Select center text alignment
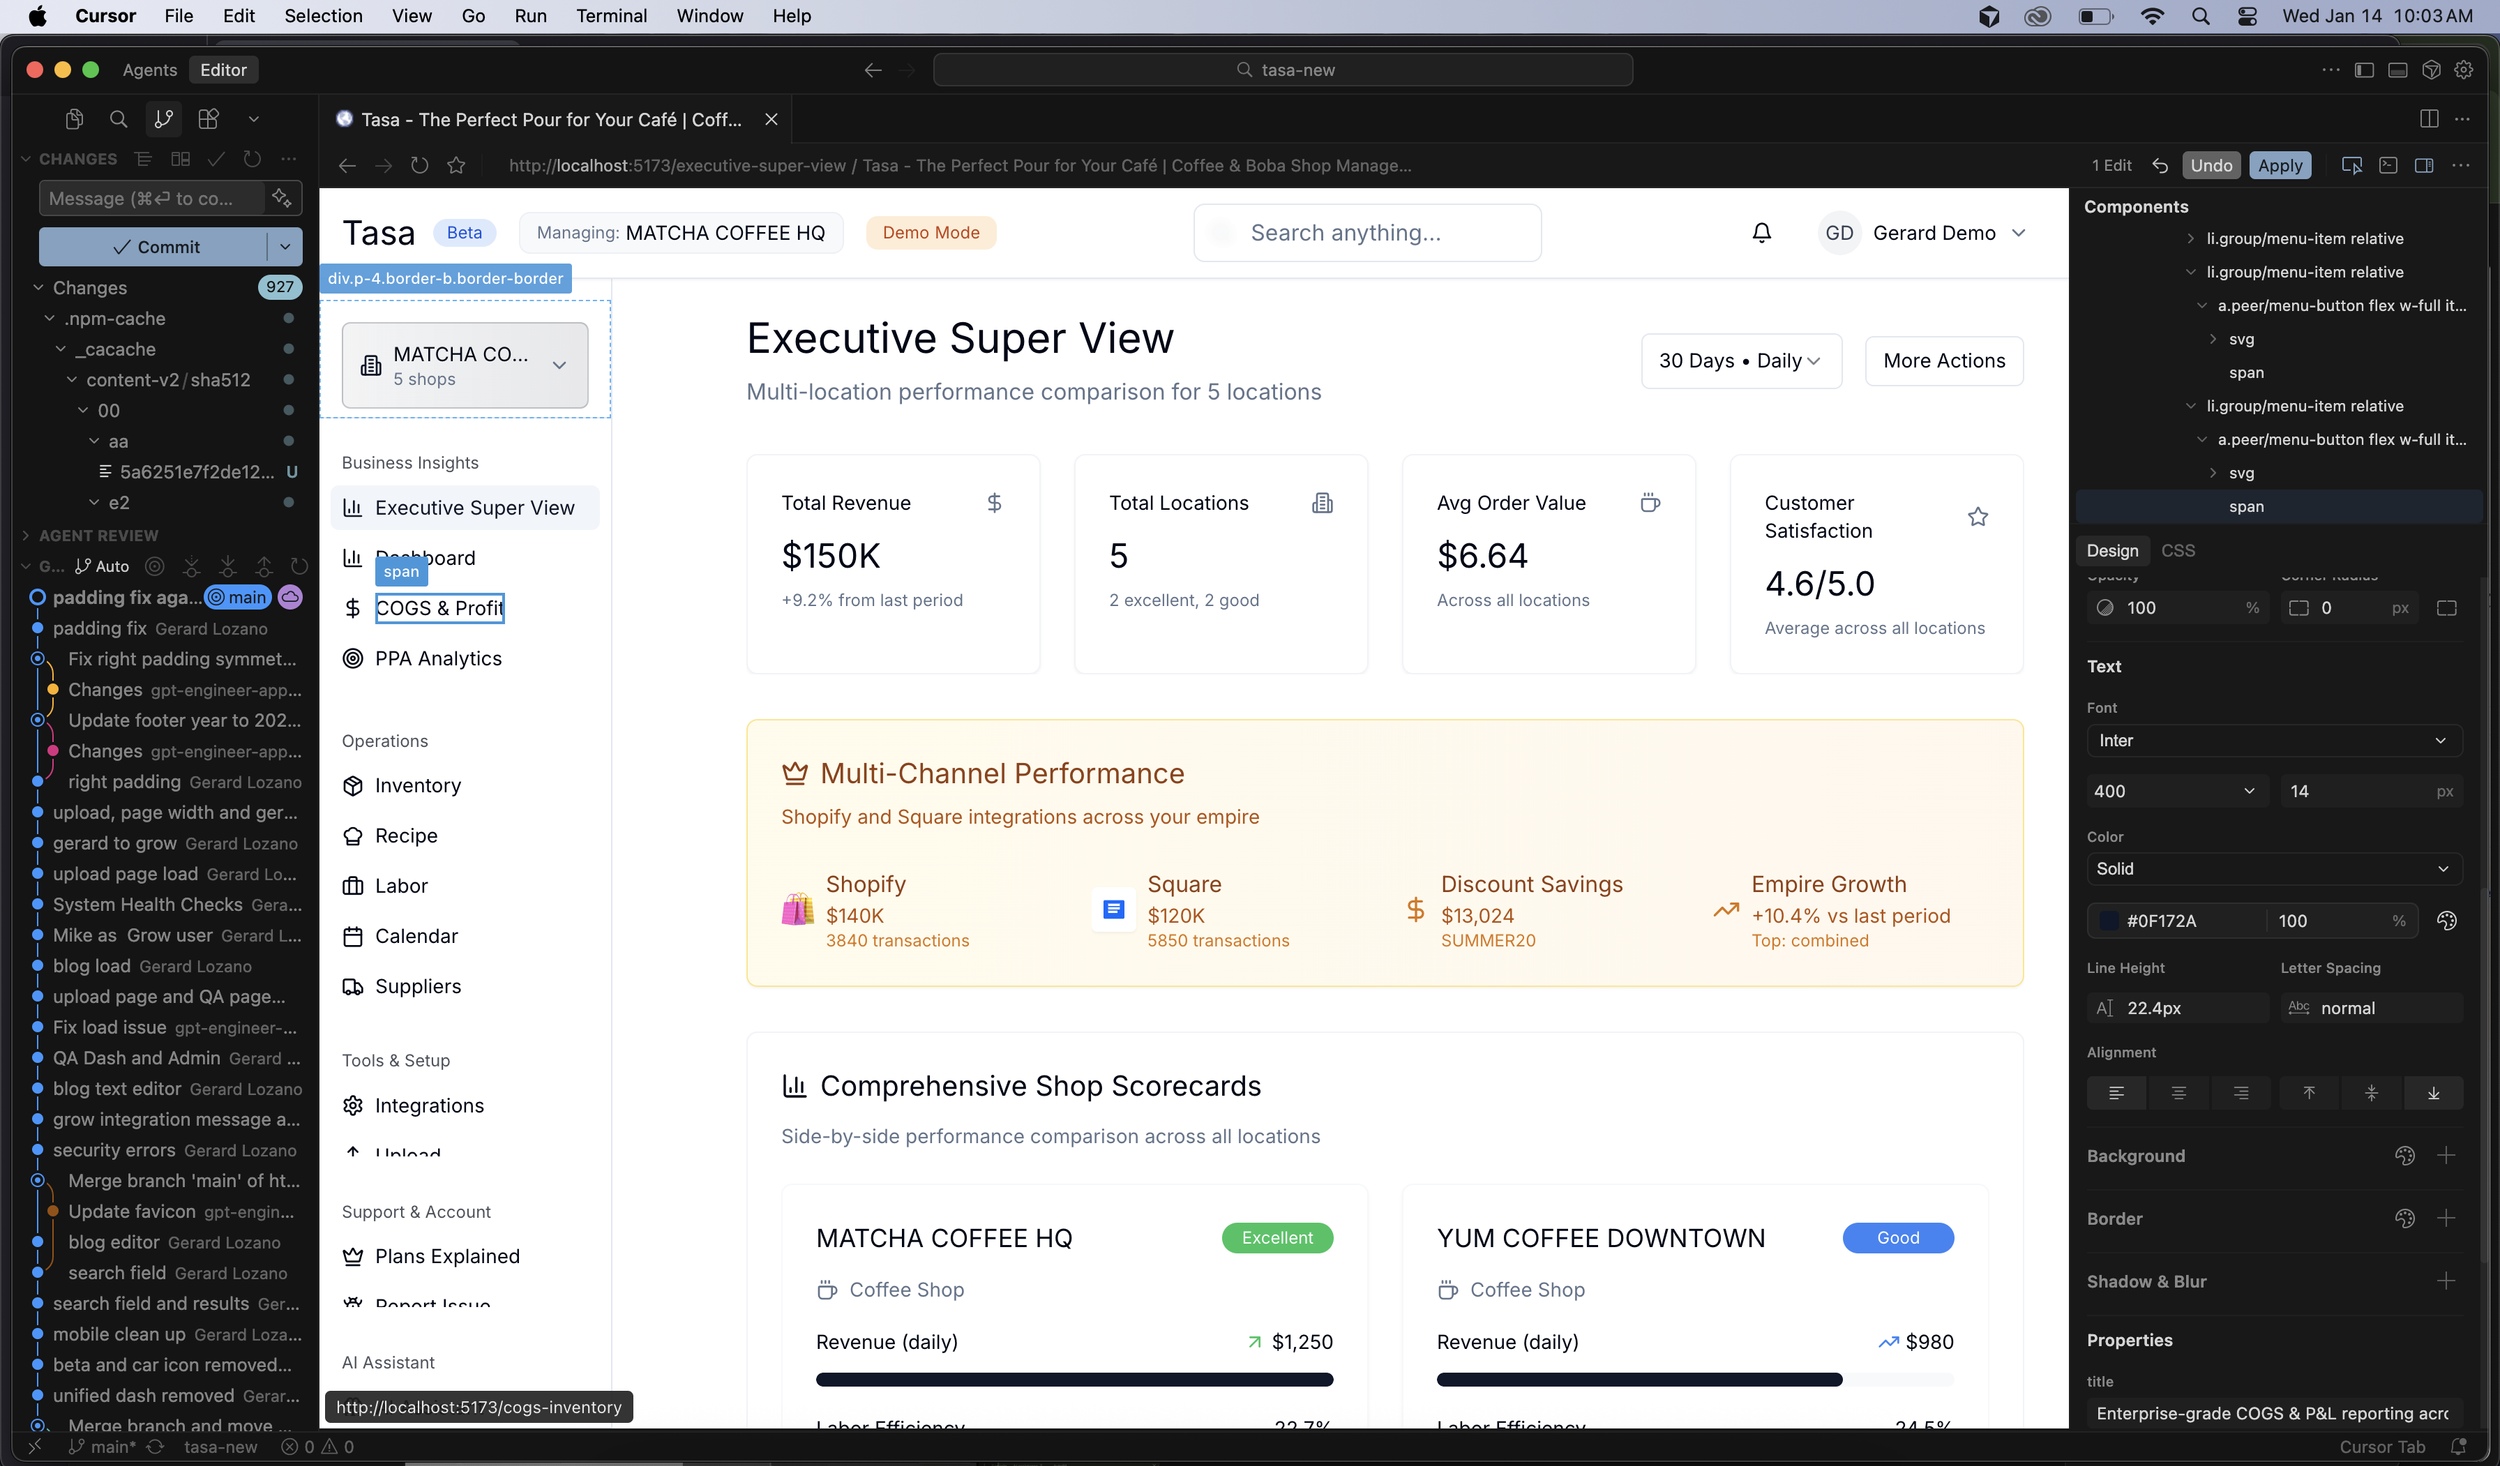The image size is (2500, 1466). click(2178, 1093)
